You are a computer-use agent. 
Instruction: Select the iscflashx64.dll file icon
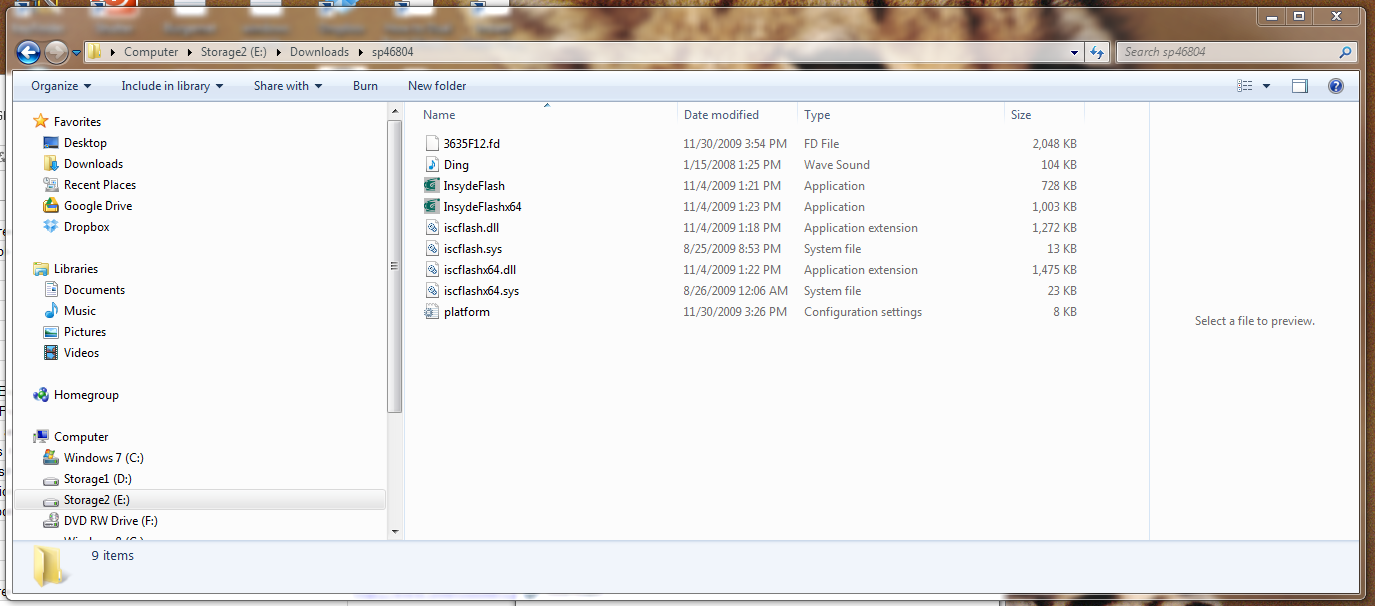pyautogui.click(x=432, y=270)
